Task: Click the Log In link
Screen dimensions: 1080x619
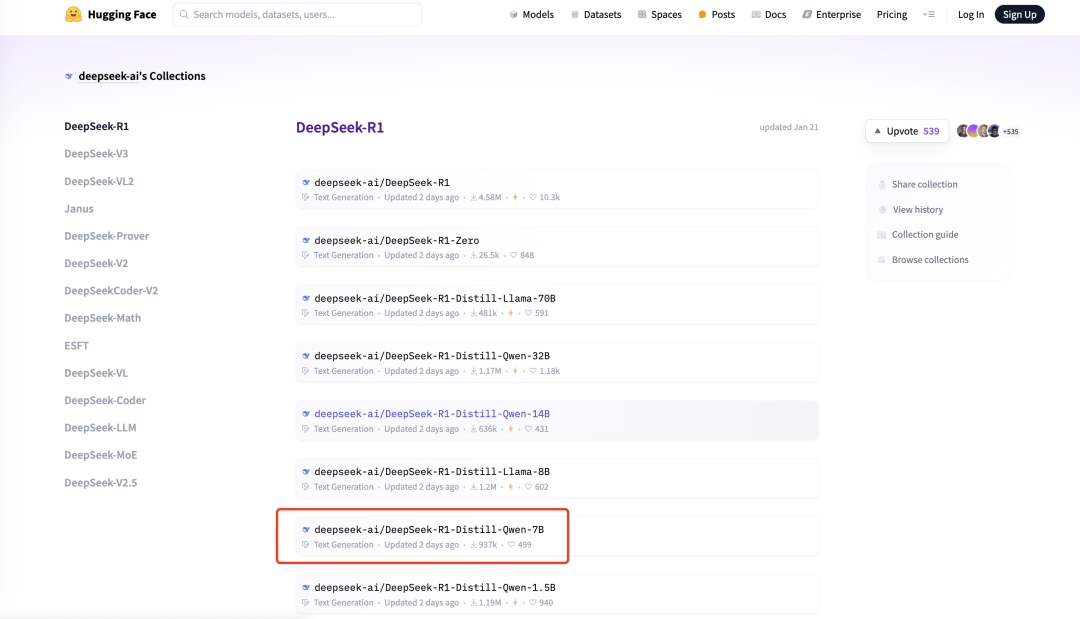Action: (970, 14)
